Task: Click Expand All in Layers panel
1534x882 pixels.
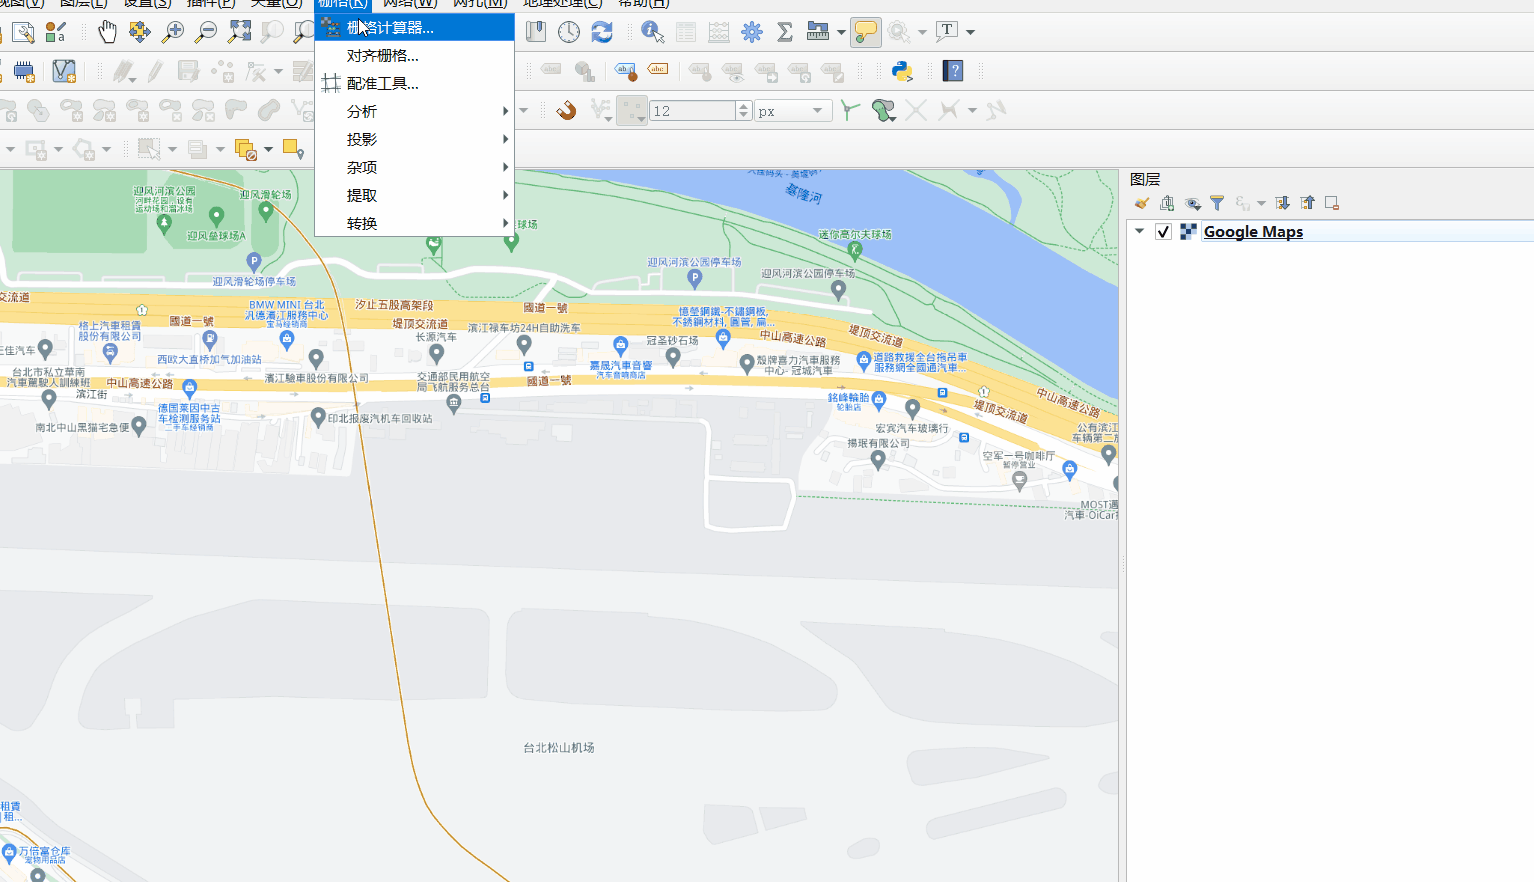Action: (x=1283, y=203)
